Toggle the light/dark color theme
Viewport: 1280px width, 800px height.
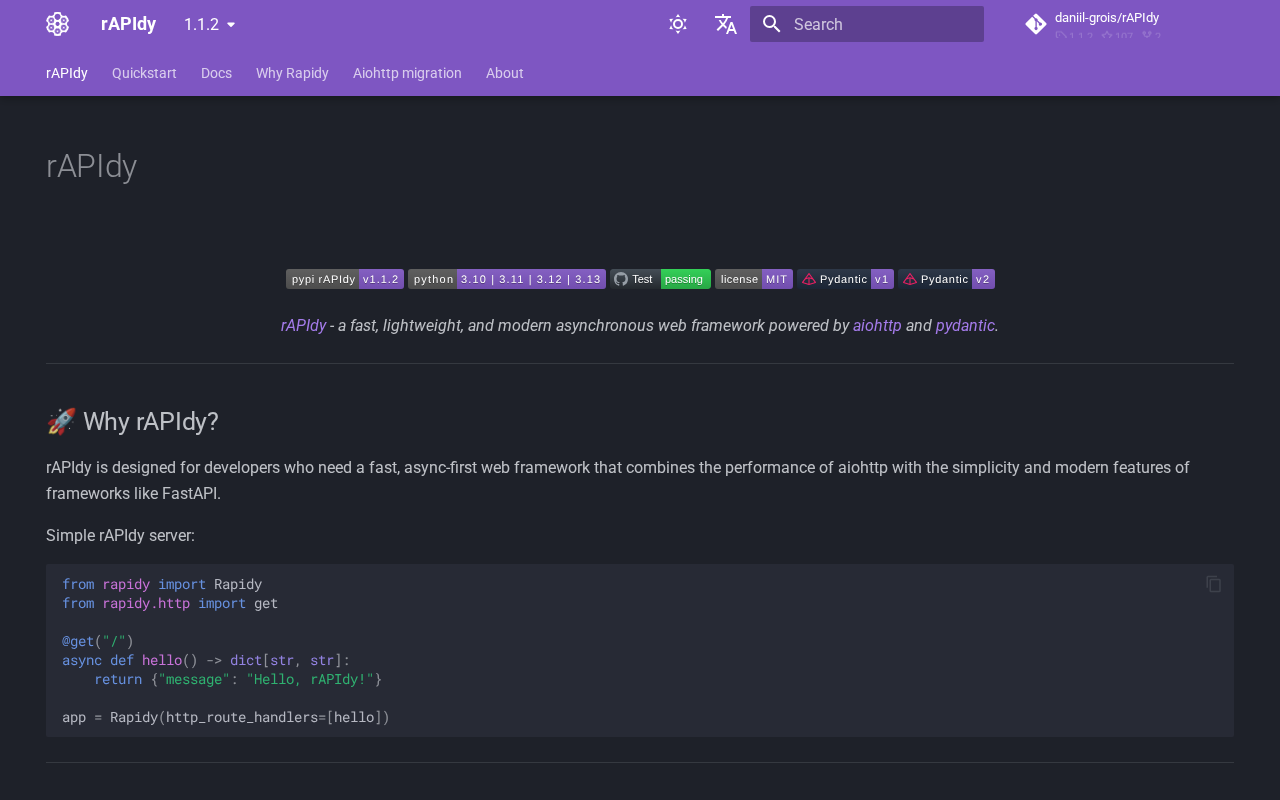click(678, 24)
